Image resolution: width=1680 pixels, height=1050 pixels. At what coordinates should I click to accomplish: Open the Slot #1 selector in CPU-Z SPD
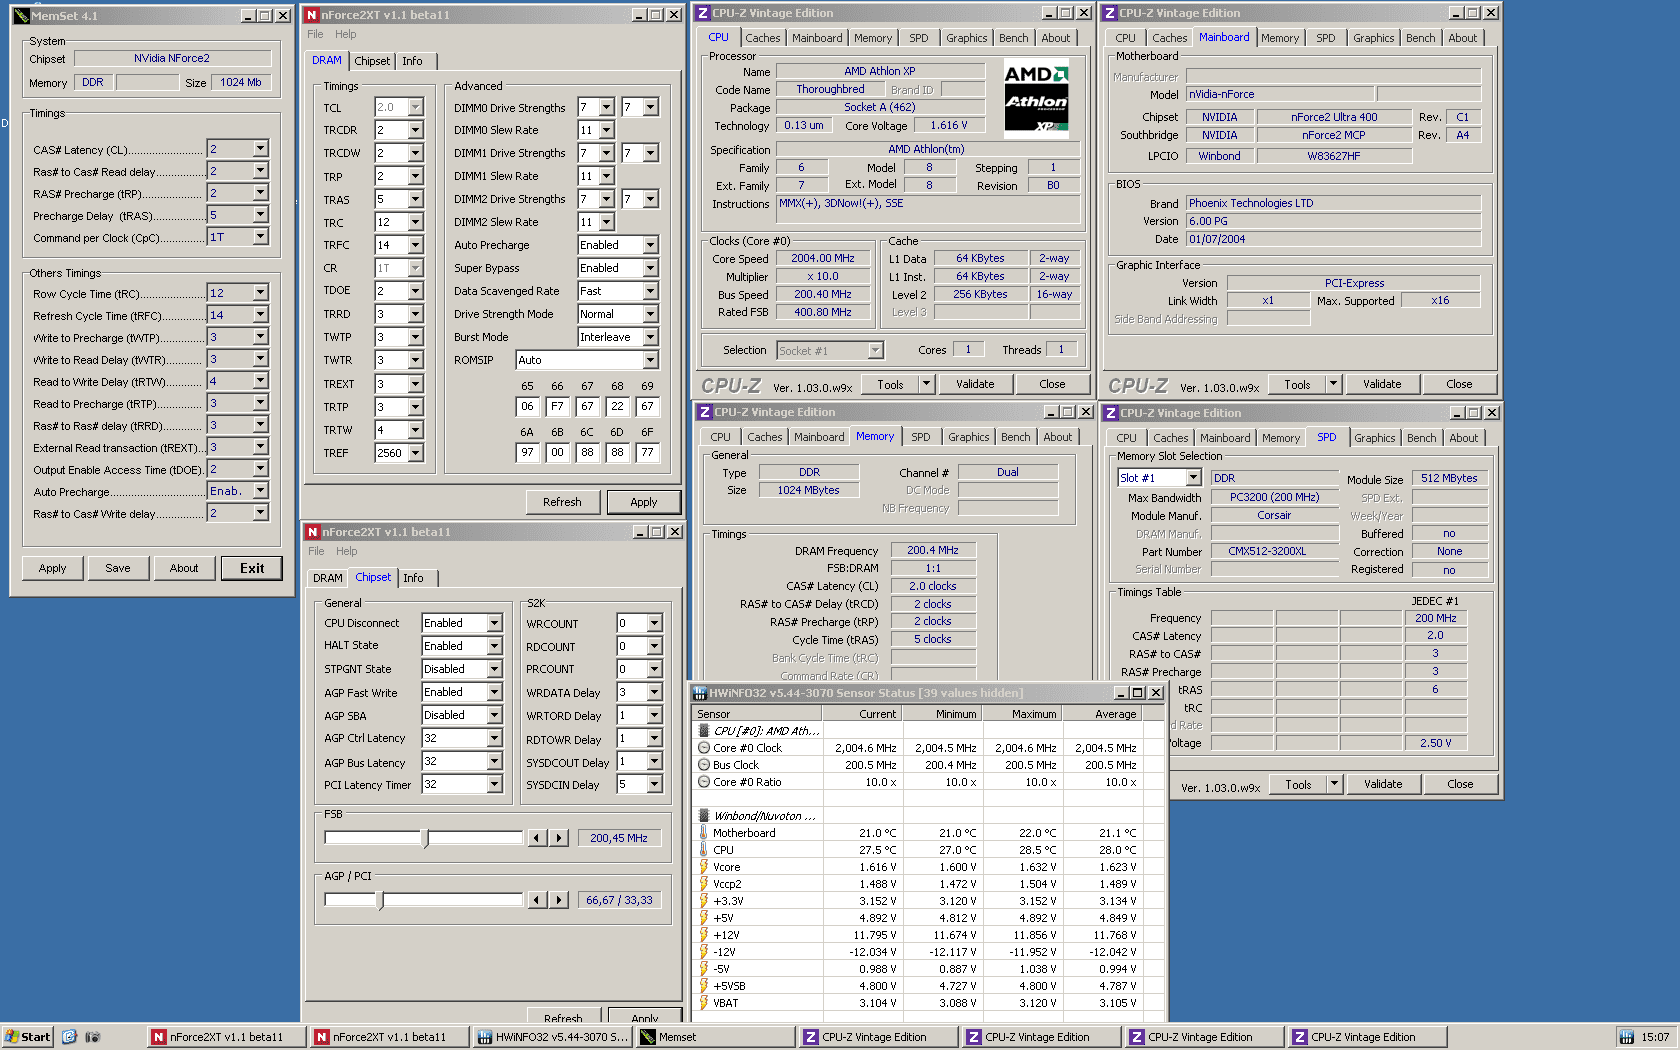[1193, 478]
